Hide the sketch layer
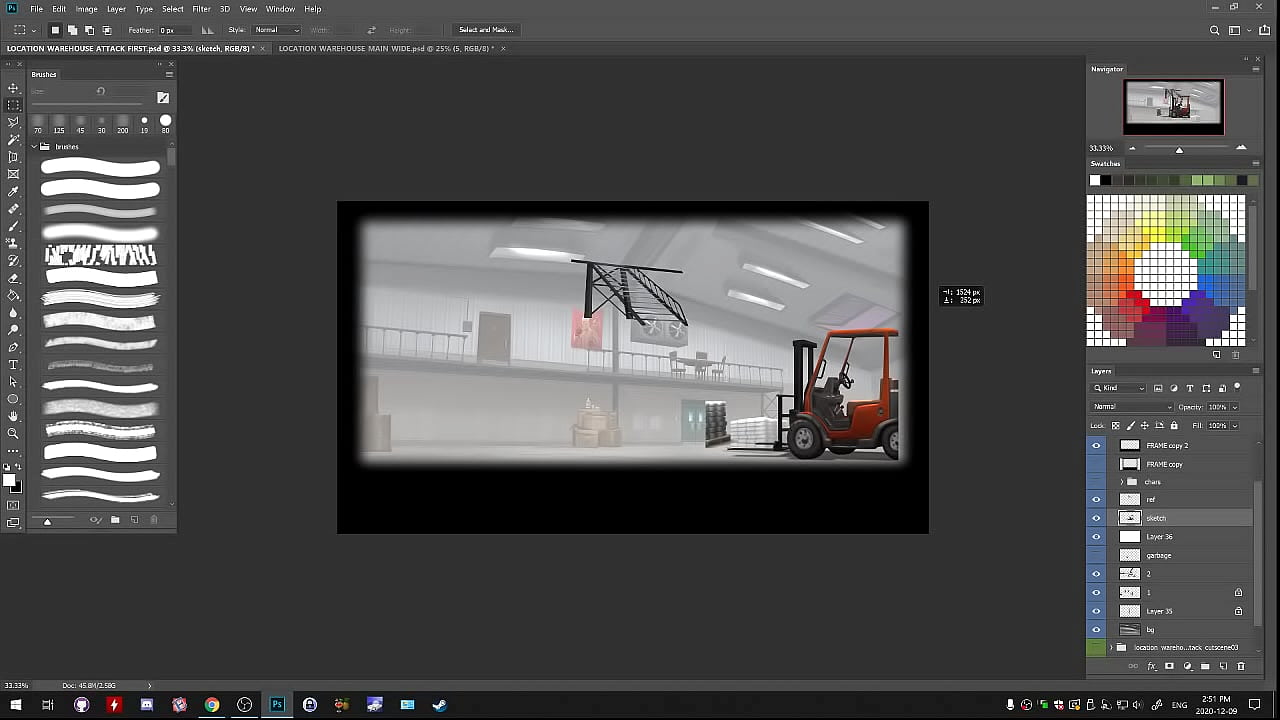Image resolution: width=1280 pixels, height=720 pixels. point(1096,518)
